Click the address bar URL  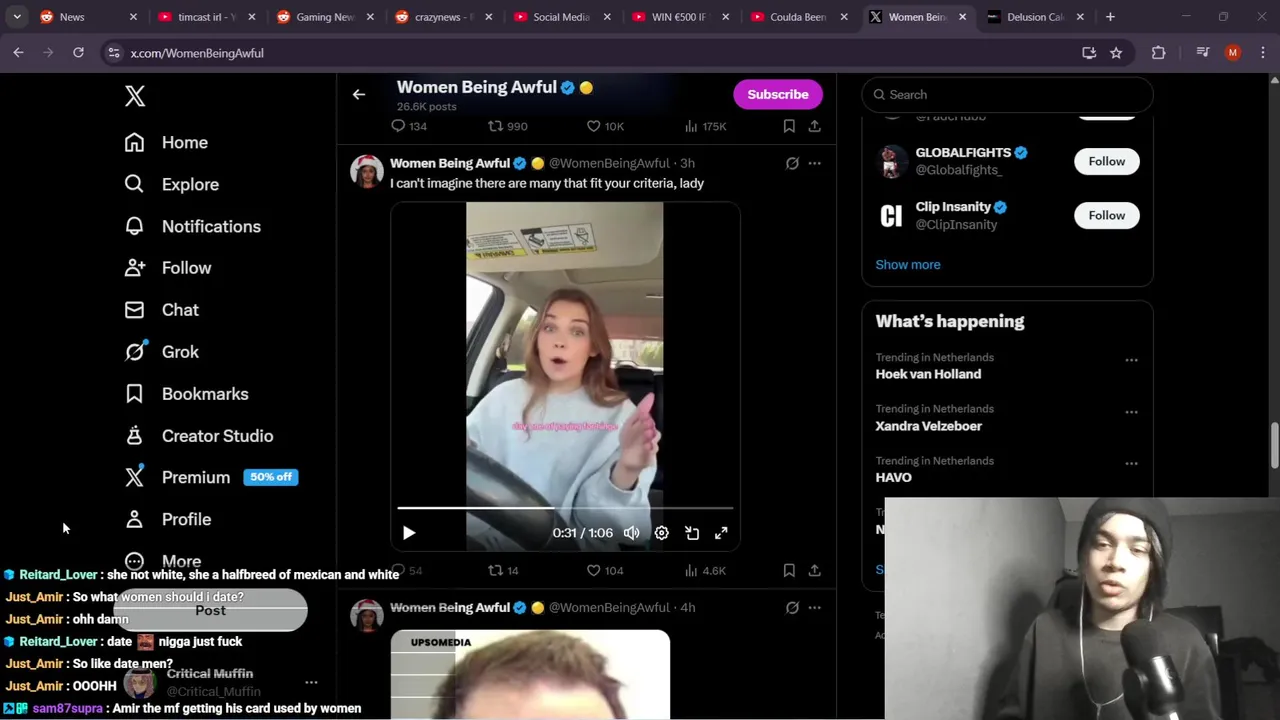(x=197, y=53)
